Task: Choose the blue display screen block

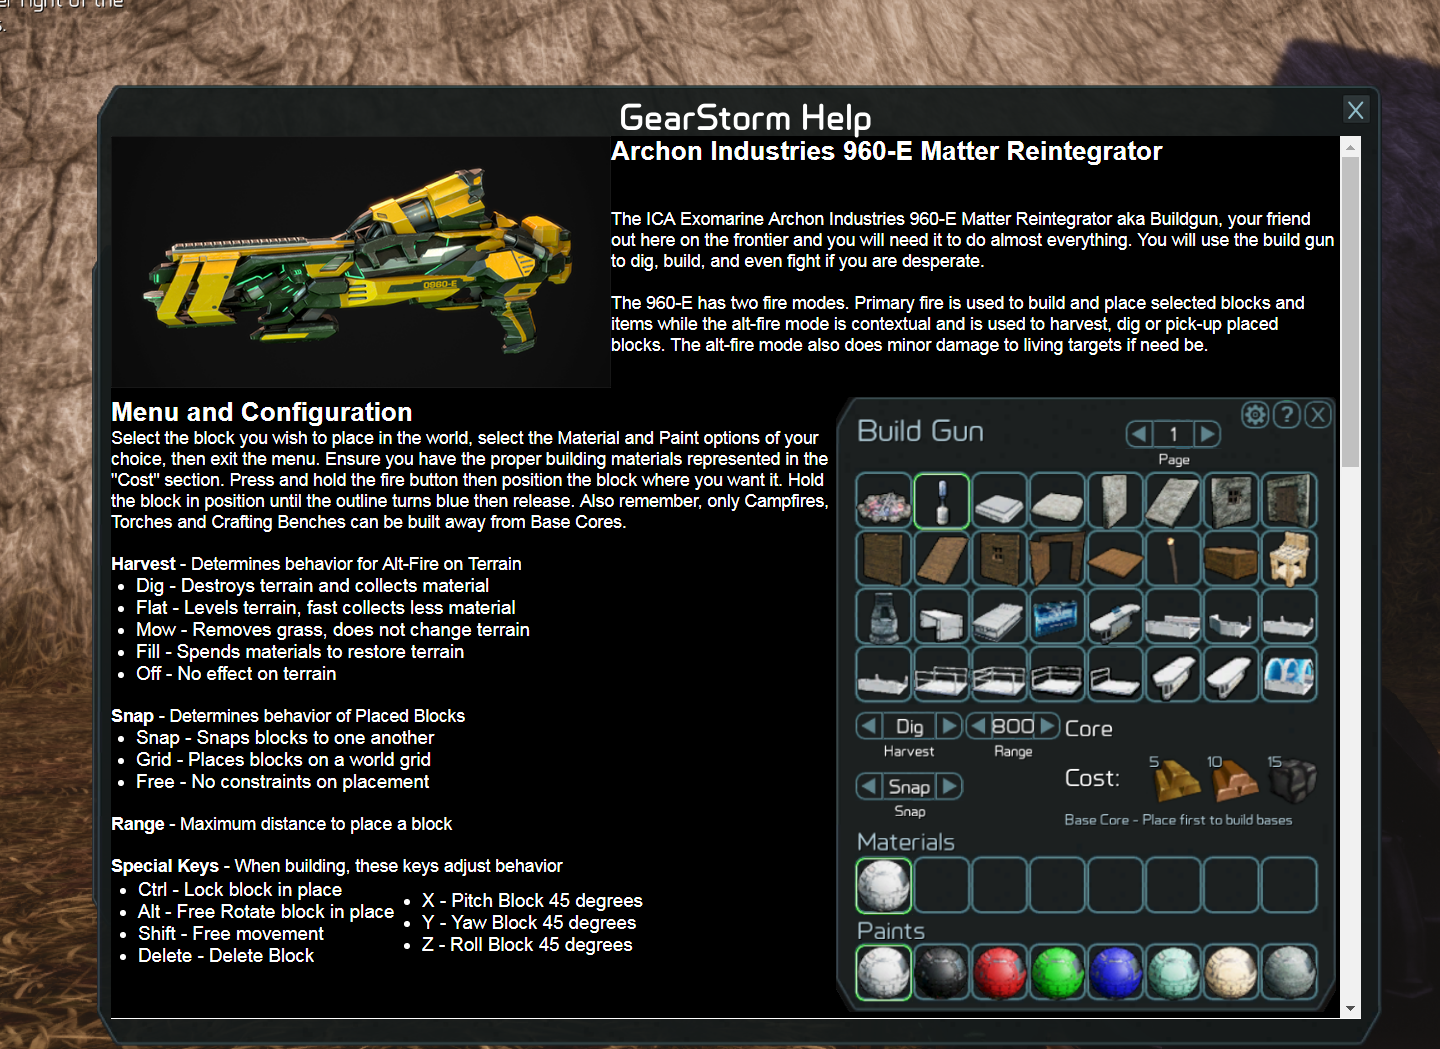Action: tap(1058, 616)
